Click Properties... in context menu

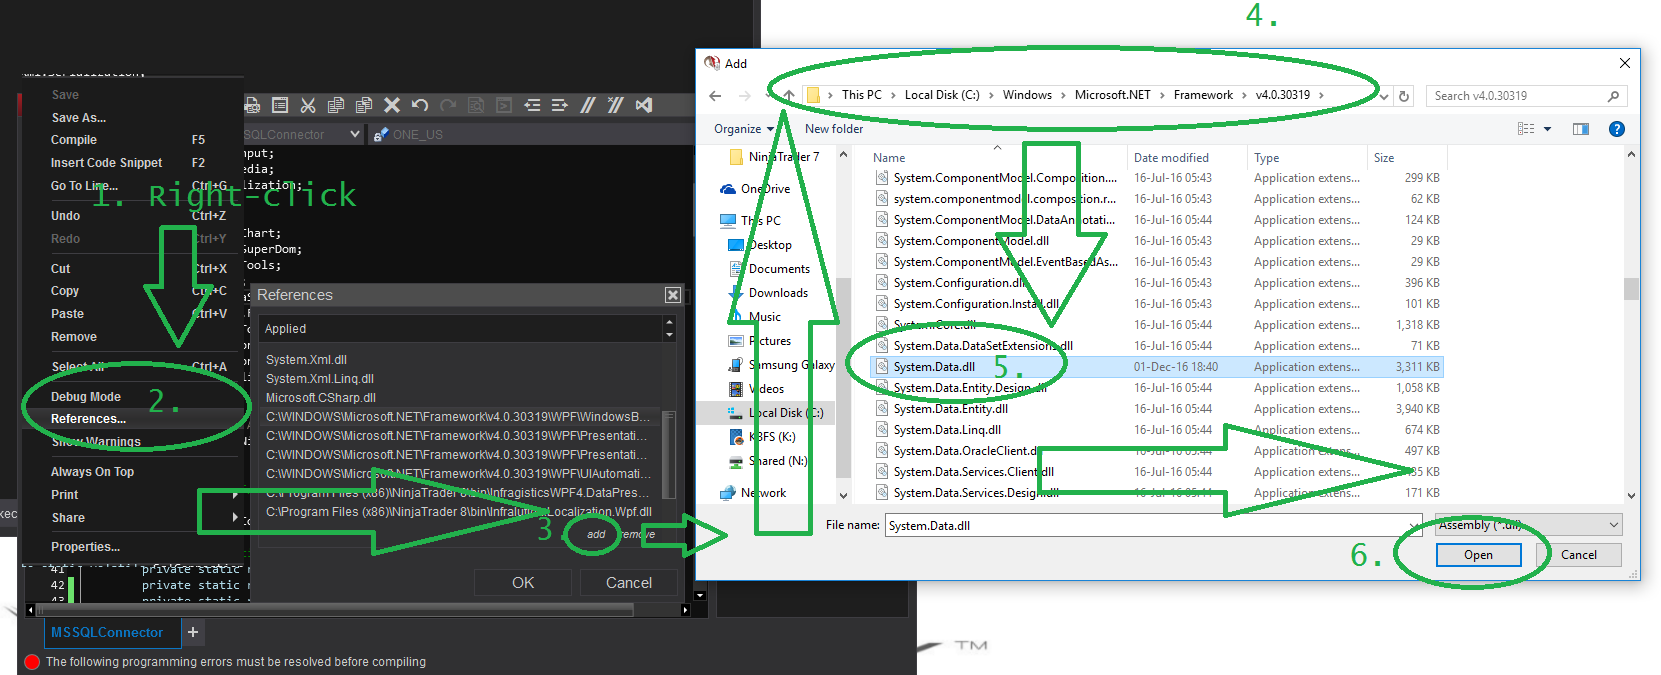[85, 547]
